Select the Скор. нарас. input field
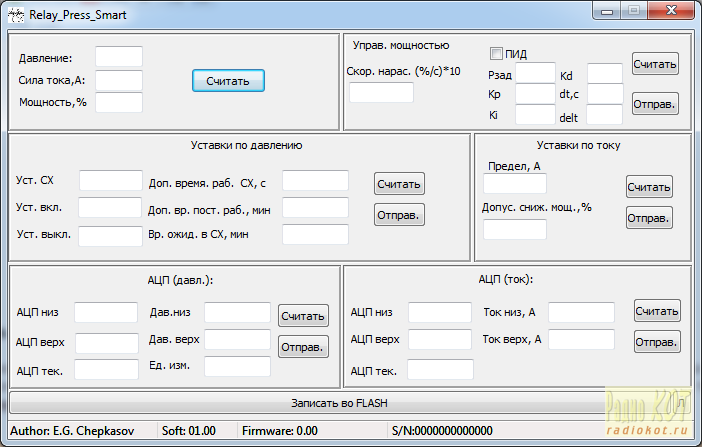The image size is (702, 447). (381, 93)
